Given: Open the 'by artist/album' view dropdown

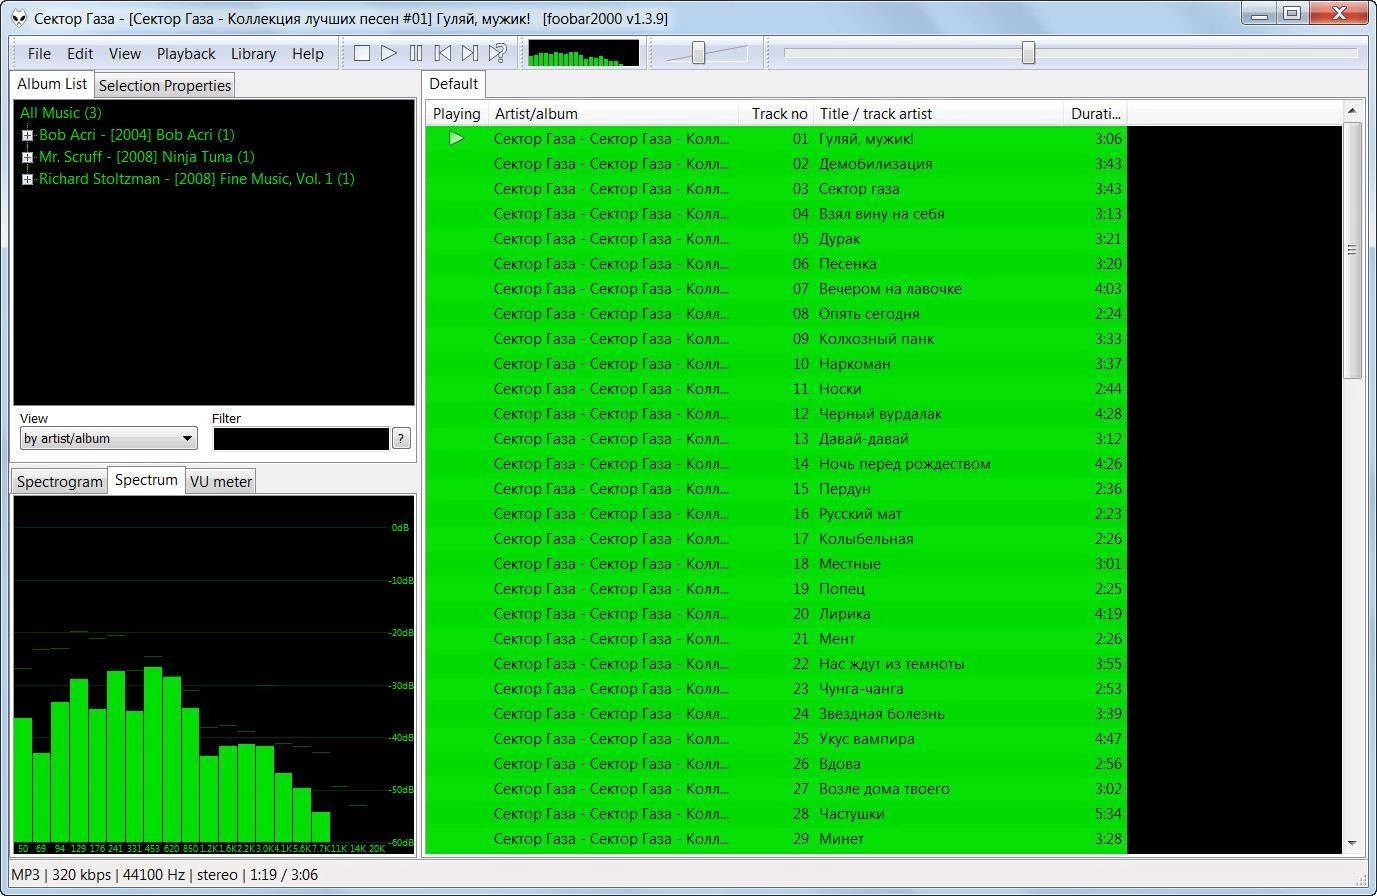Looking at the screenshot, I should (x=108, y=438).
